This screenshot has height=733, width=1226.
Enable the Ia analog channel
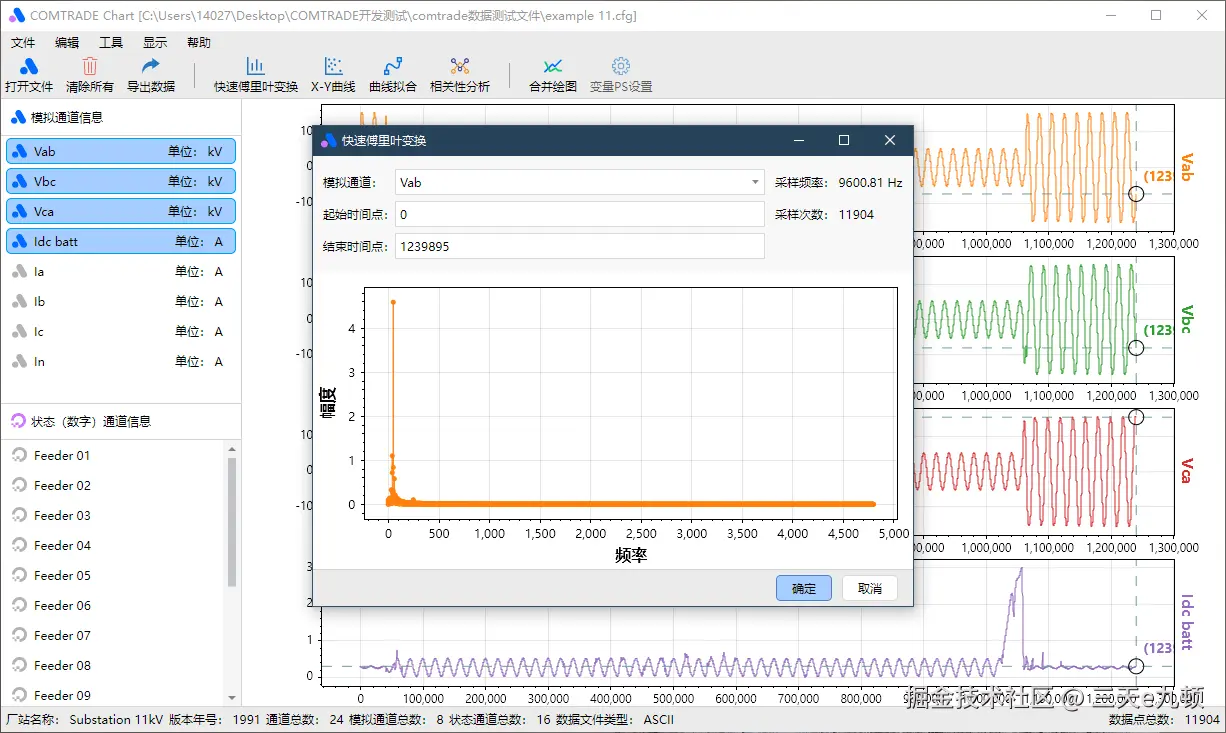point(121,271)
